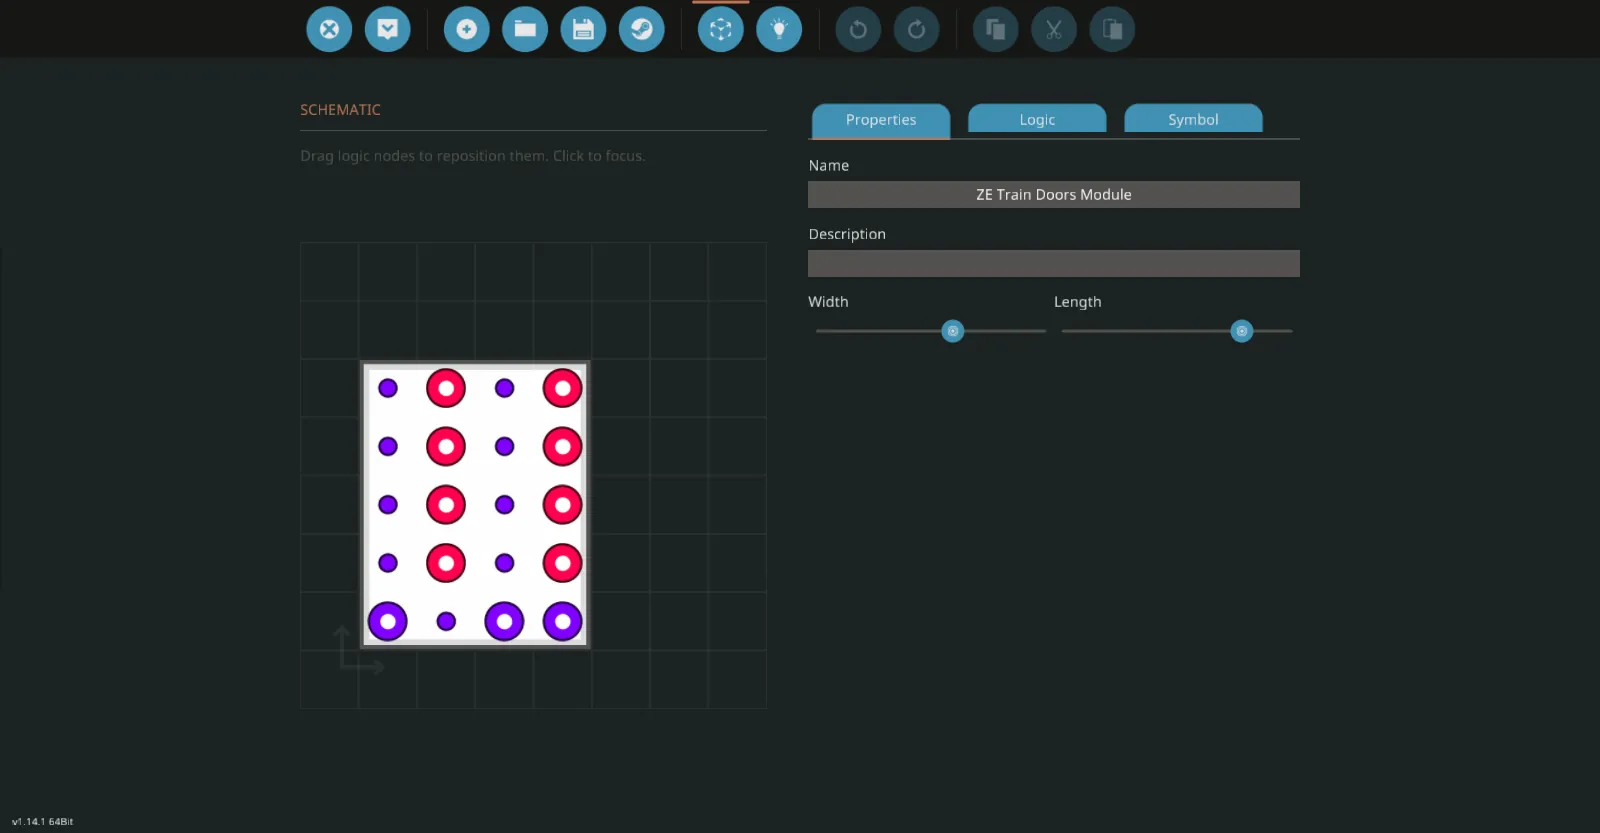Image resolution: width=1600 pixels, height=833 pixels.
Task: Click the scissors cut icon
Action: click(x=1054, y=29)
